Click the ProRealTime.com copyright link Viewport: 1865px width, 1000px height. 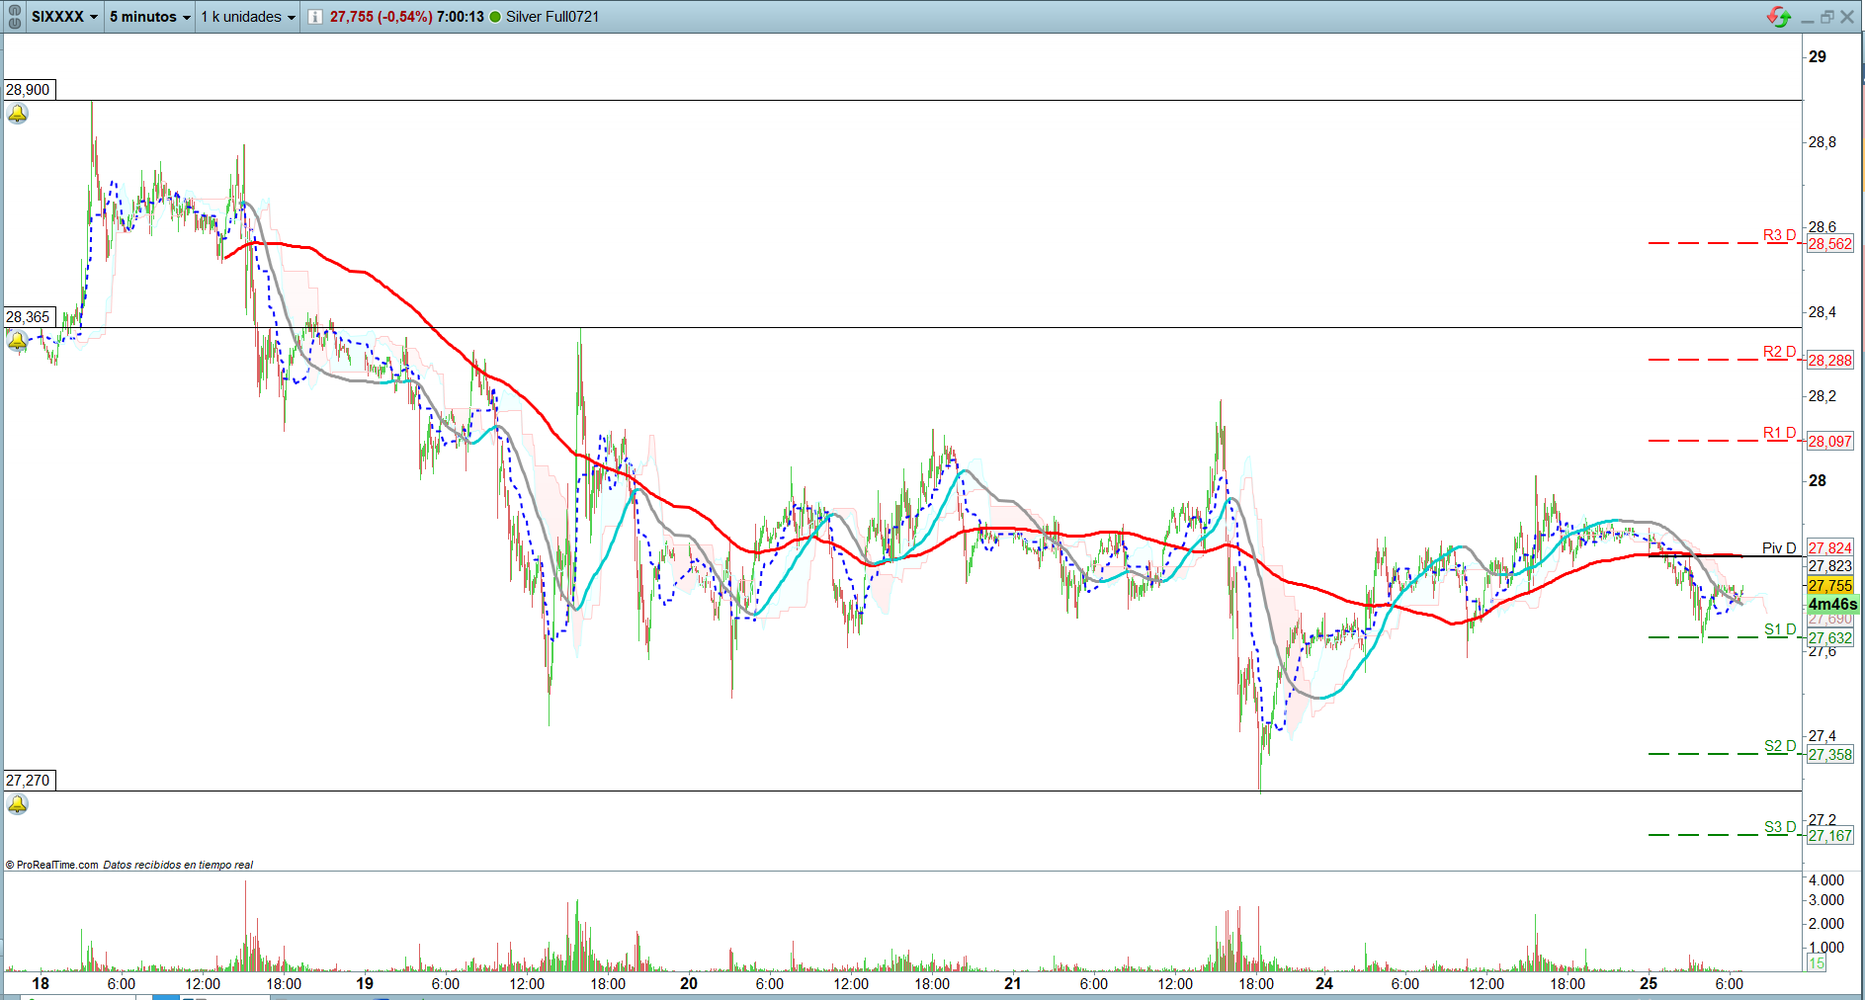click(x=52, y=865)
